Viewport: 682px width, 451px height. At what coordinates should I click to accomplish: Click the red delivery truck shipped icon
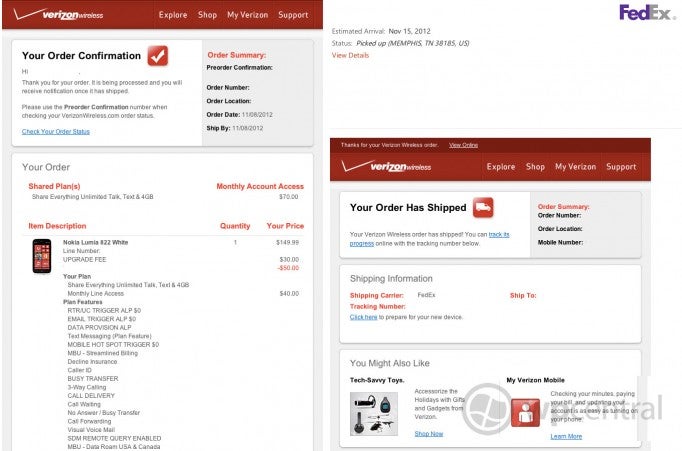click(483, 207)
